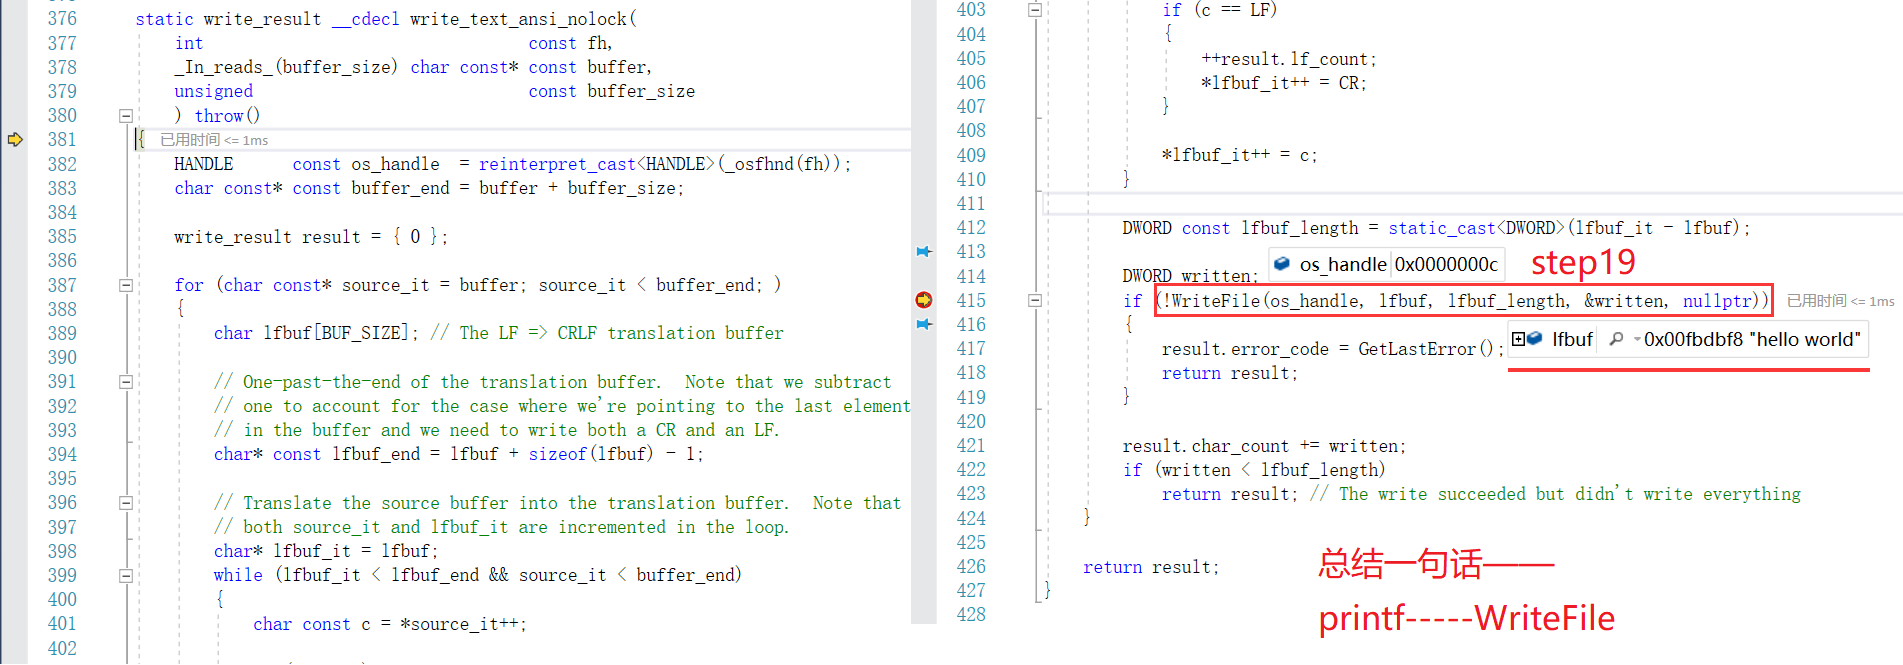Expand the lfbuf data tip plus box
The image size is (1903, 665).
pos(1518,339)
